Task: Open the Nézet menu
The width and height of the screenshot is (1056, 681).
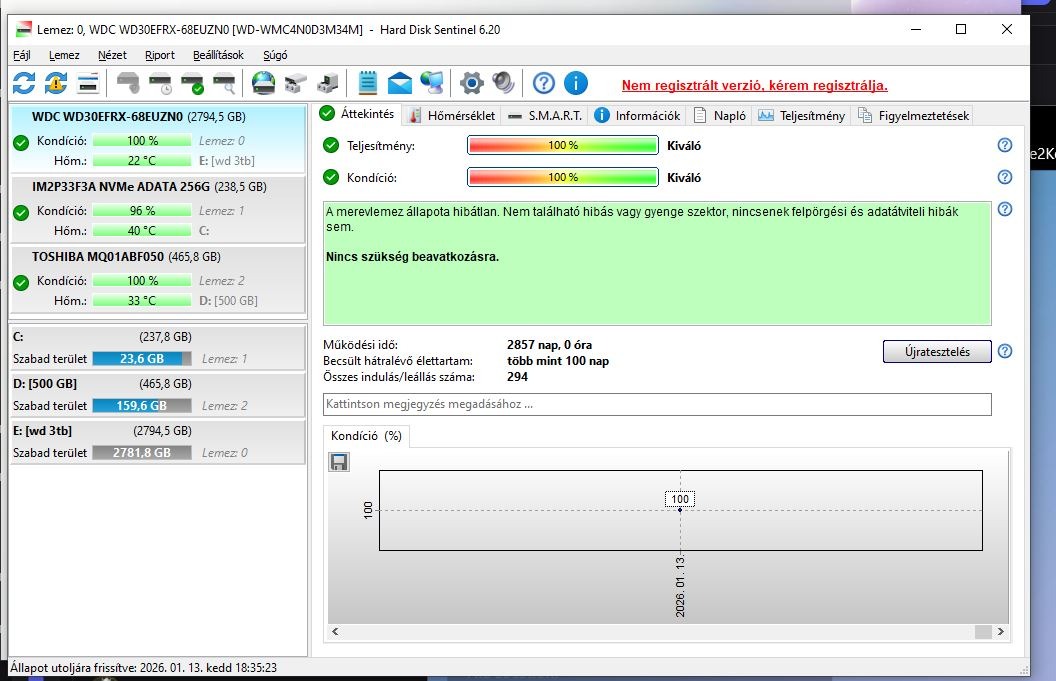Action: pos(112,55)
